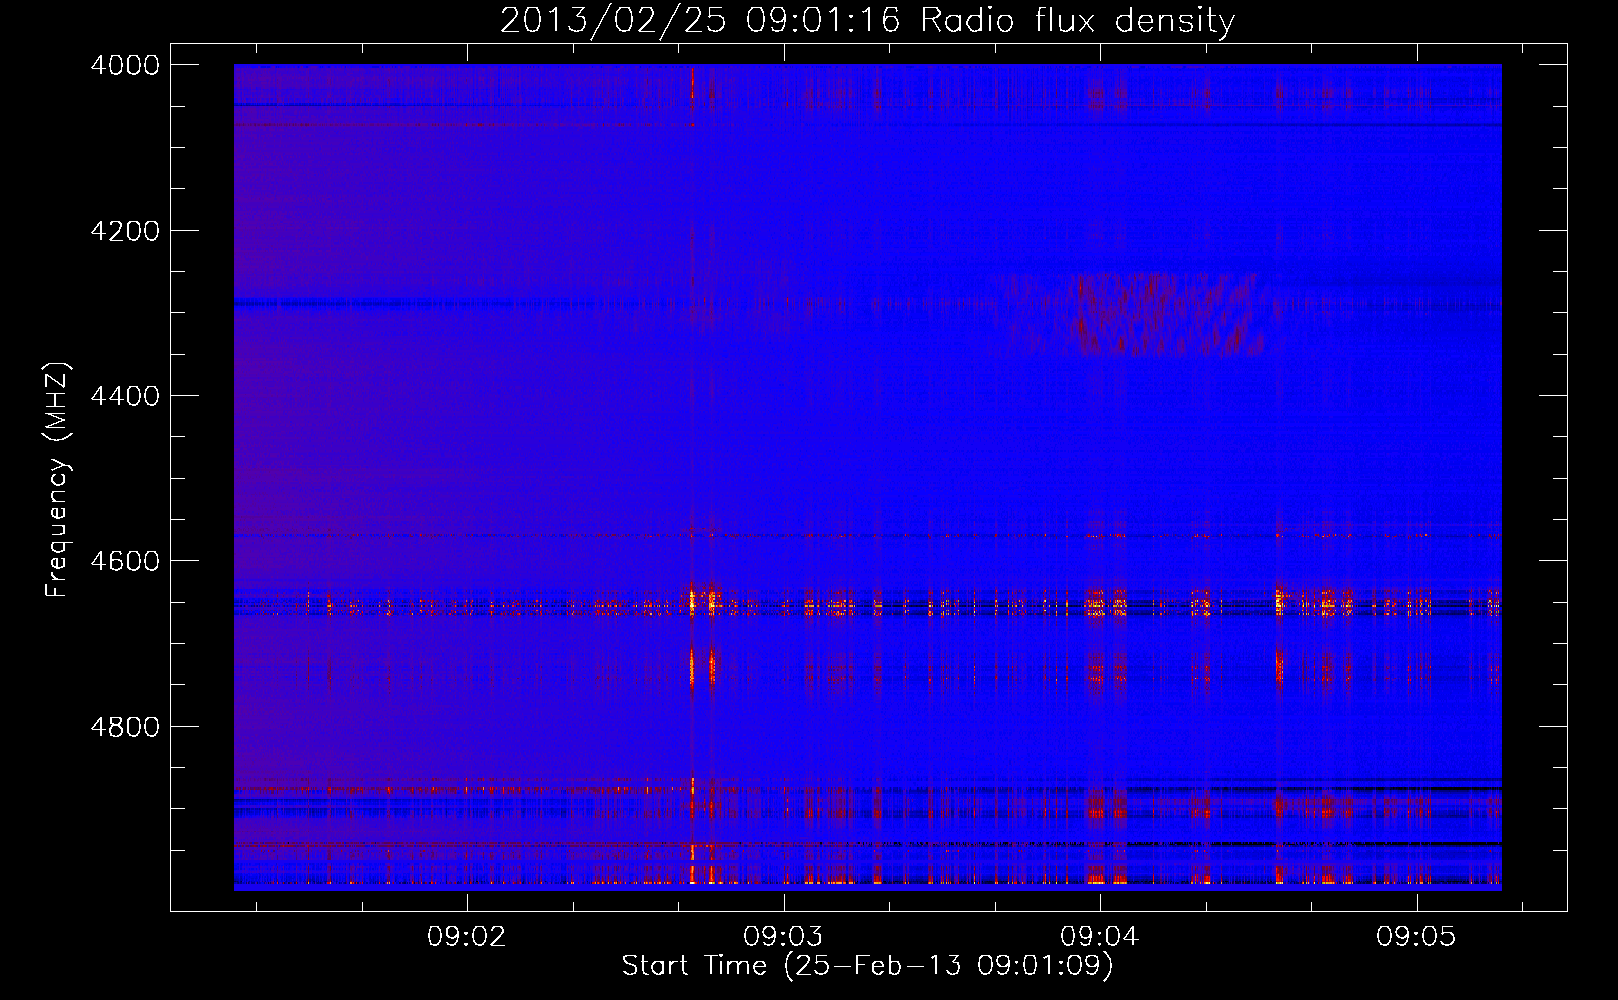Click the 09:03 time axis label

(783, 937)
